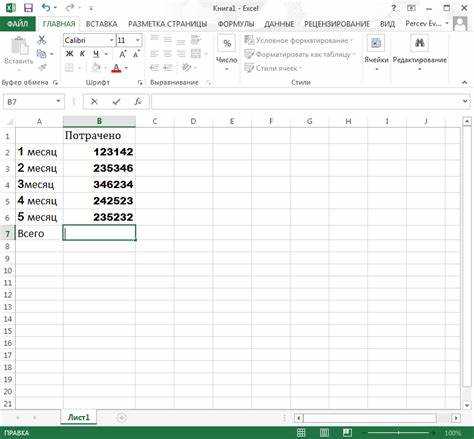Screen dimensions: 474x439
Task: Switch to the ВСТАВКА ribbon tab
Action: (x=101, y=24)
